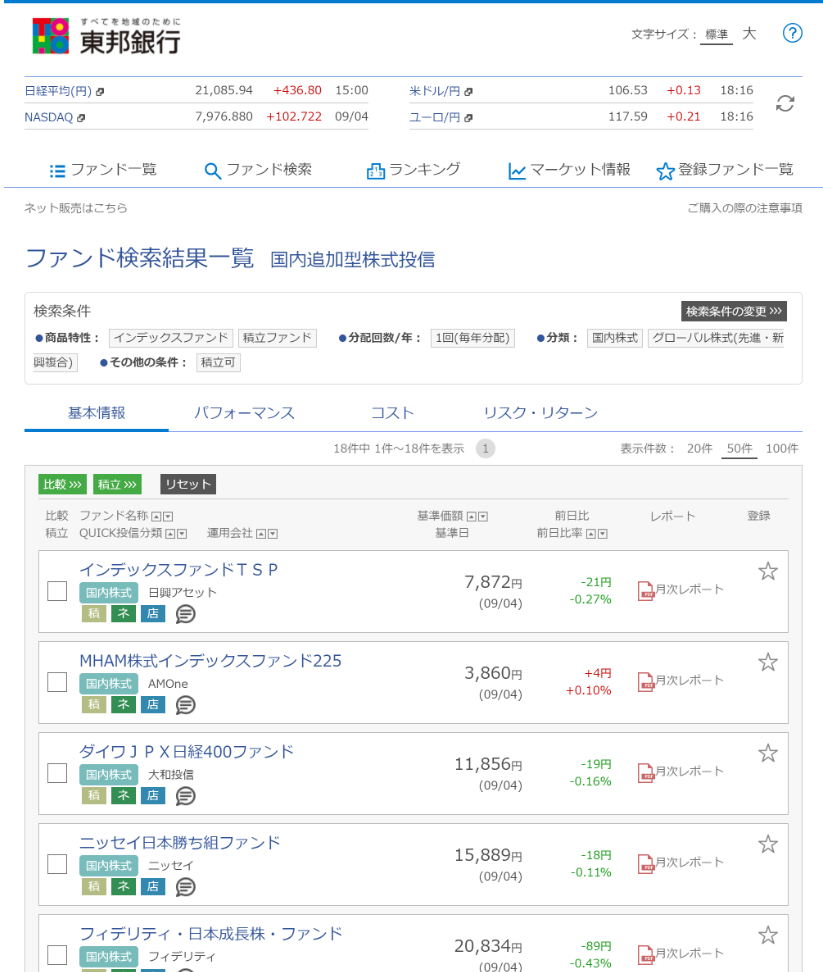Star the ニッセイ日本勝ち組ファンド fund
823x972 pixels.
point(768,844)
